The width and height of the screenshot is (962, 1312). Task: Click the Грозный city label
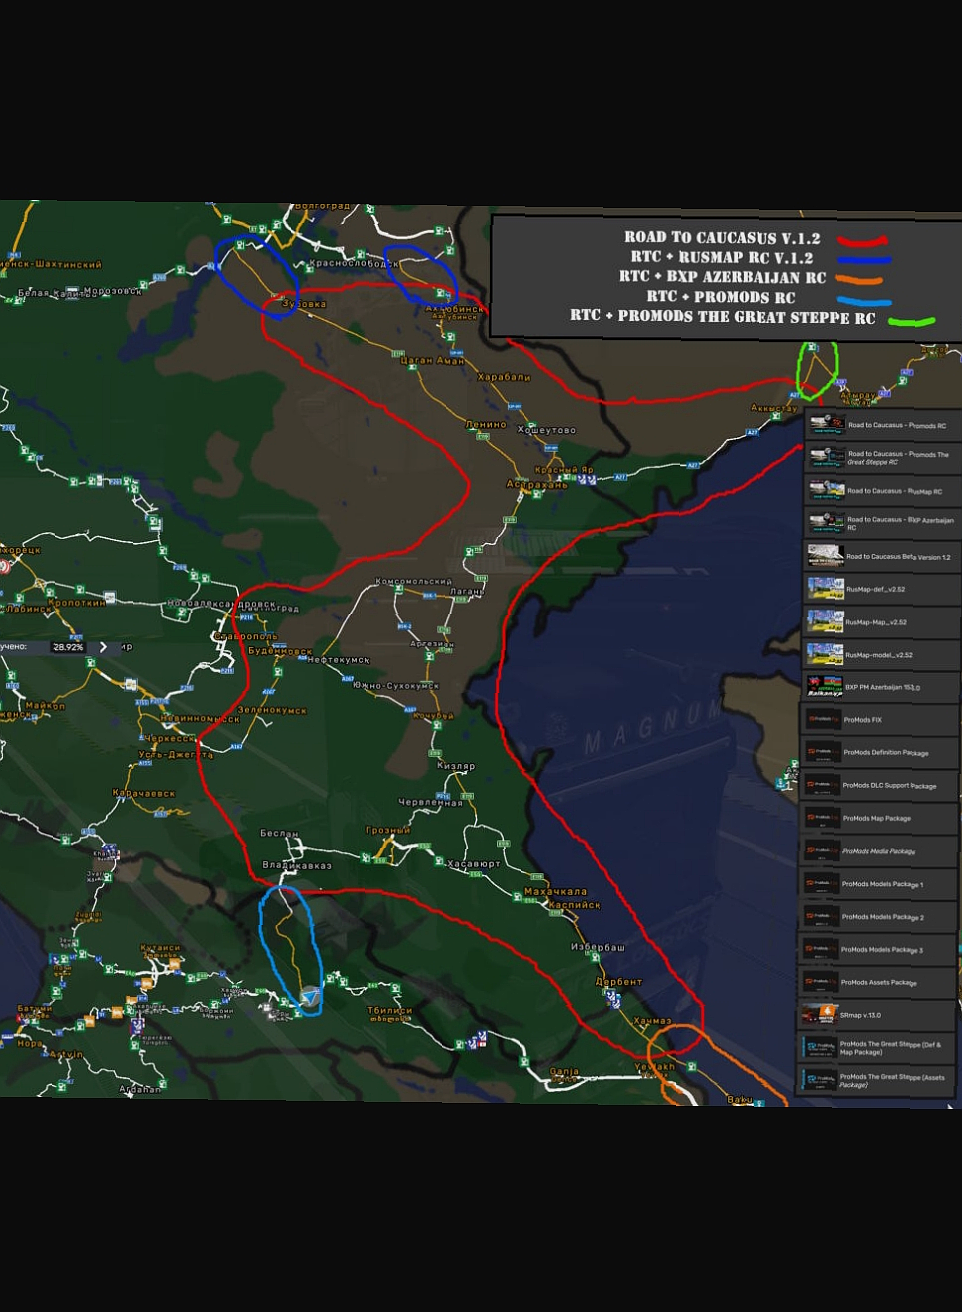coord(388,830)
